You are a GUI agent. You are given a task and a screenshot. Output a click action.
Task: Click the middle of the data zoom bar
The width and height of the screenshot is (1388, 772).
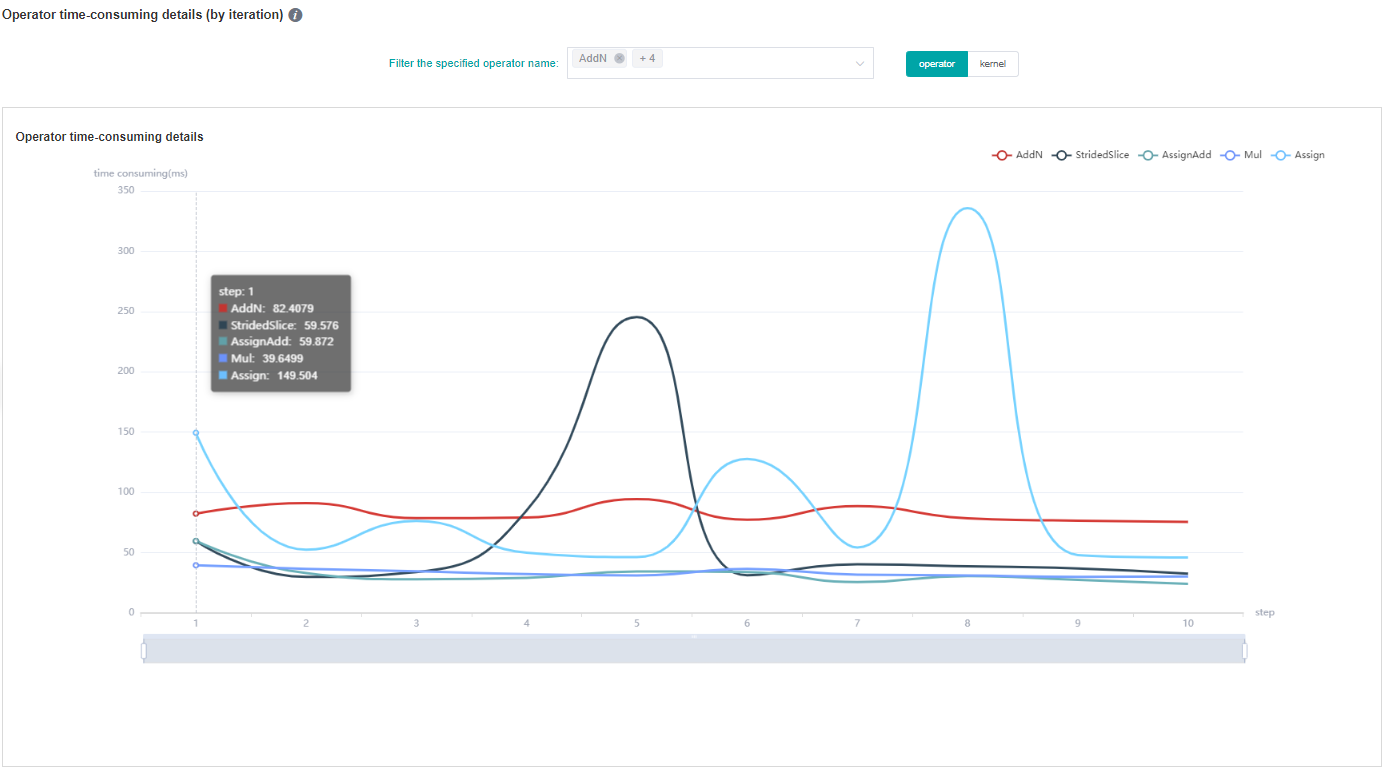click(694, 650)
